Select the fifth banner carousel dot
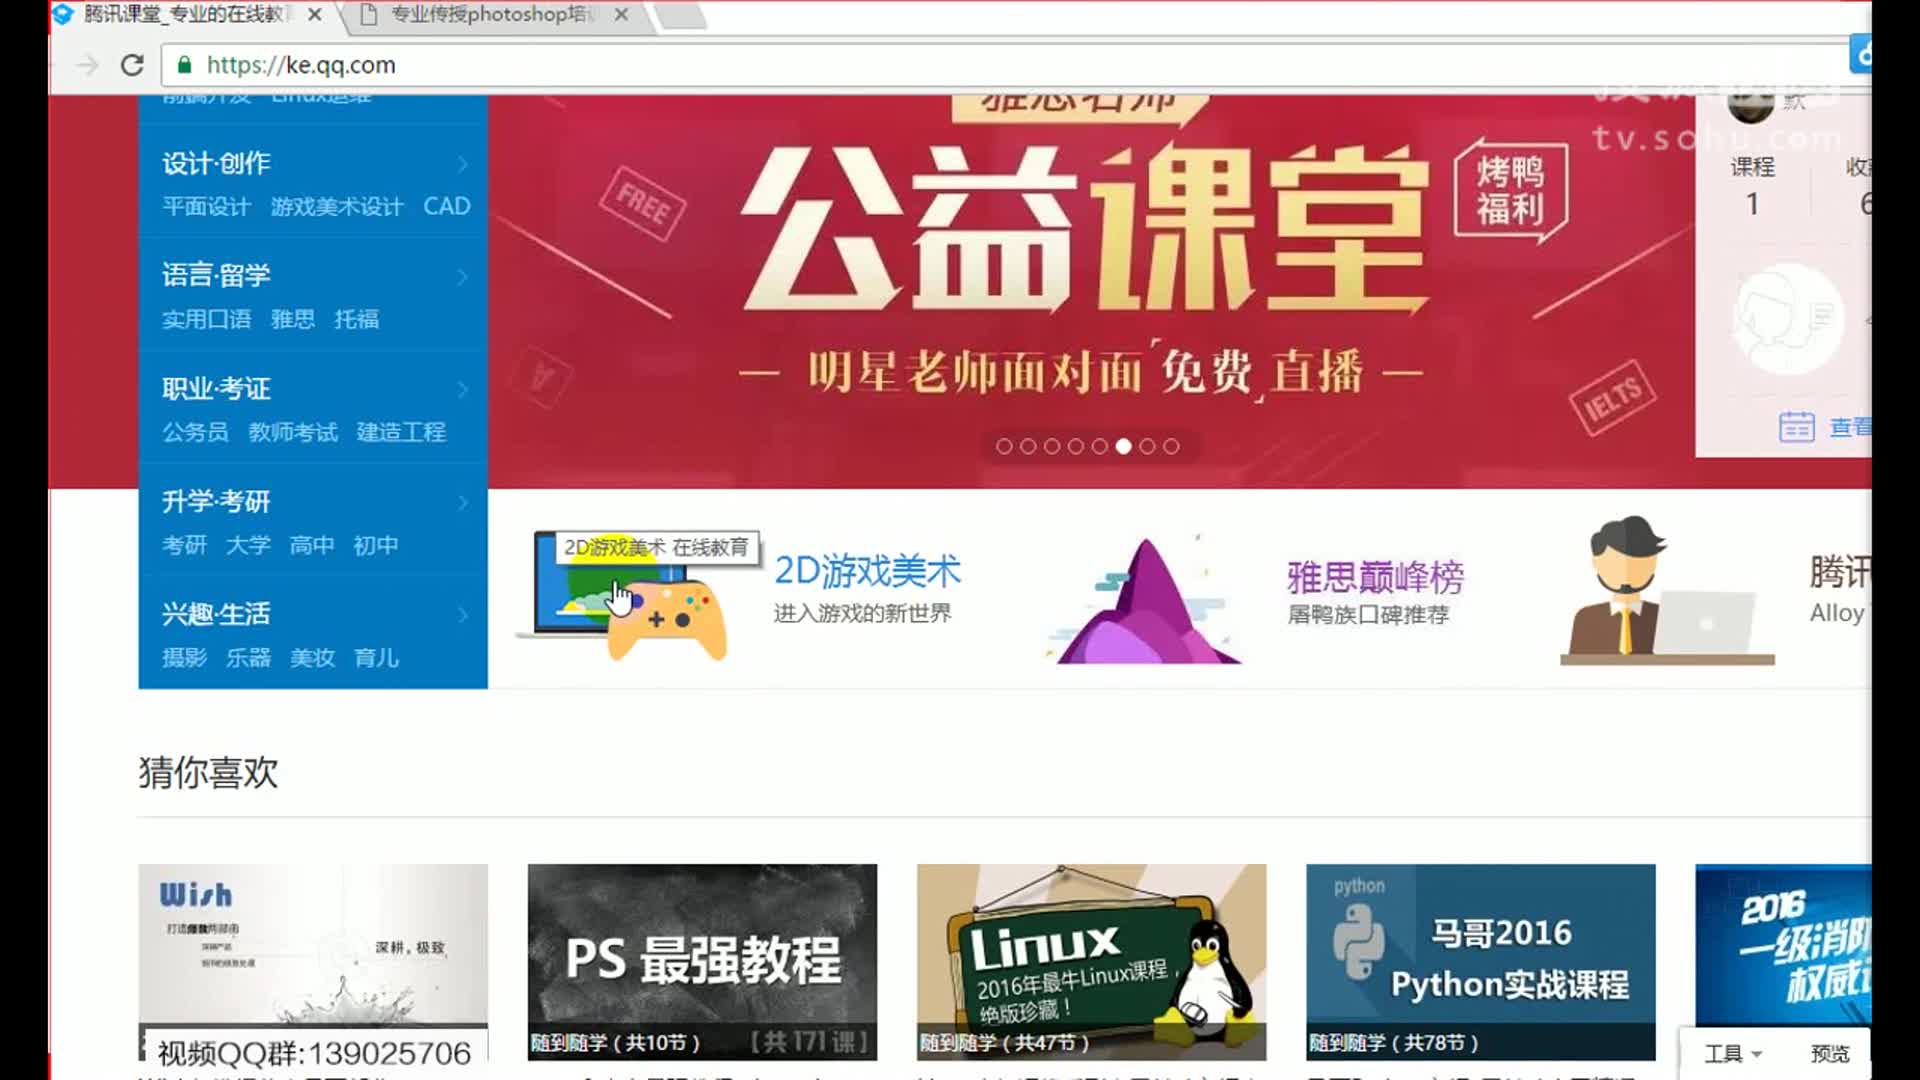The height and width of the screenshot is (1080, 1920). tap(1100, 446)
